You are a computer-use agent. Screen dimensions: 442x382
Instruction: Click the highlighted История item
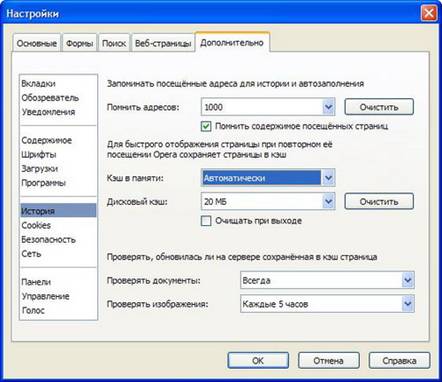click(x=58, y=211)
